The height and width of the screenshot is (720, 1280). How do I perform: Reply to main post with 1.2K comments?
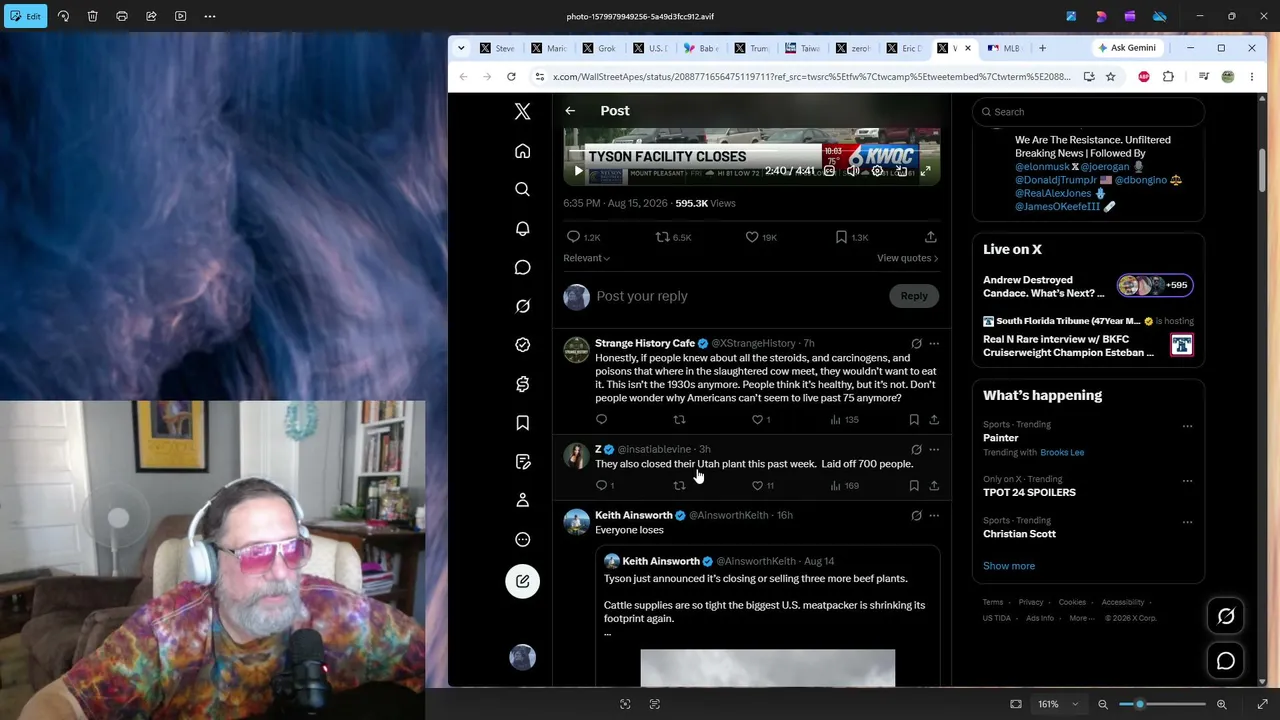click(584, 237)
